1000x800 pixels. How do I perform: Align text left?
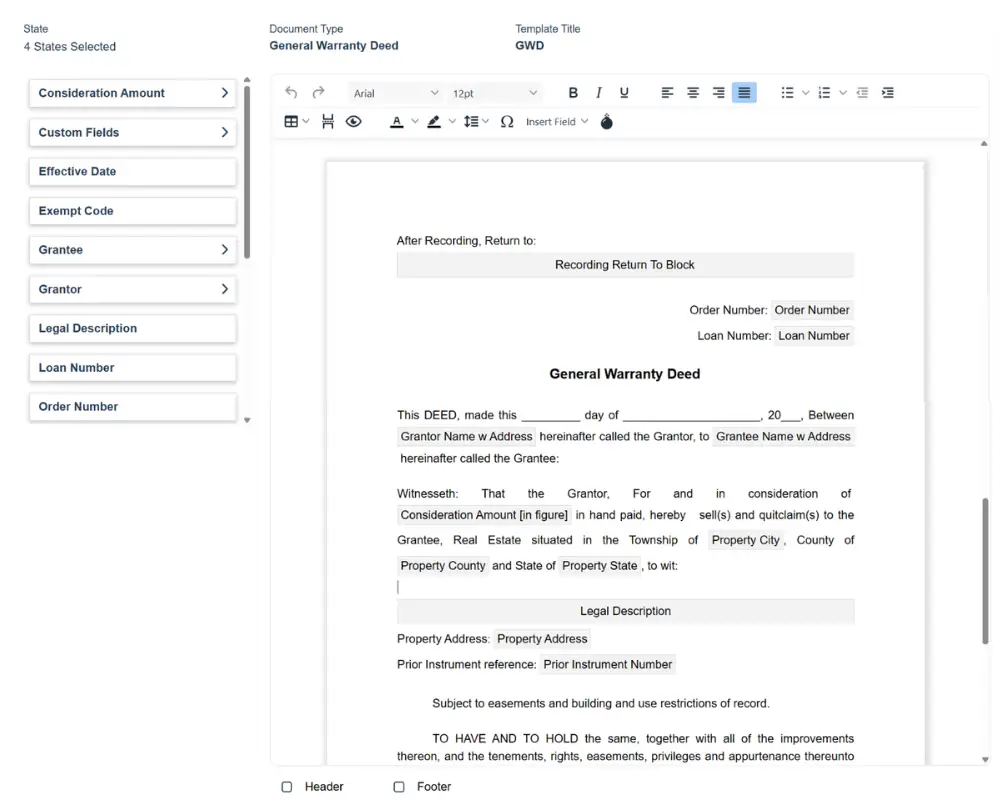667,93
